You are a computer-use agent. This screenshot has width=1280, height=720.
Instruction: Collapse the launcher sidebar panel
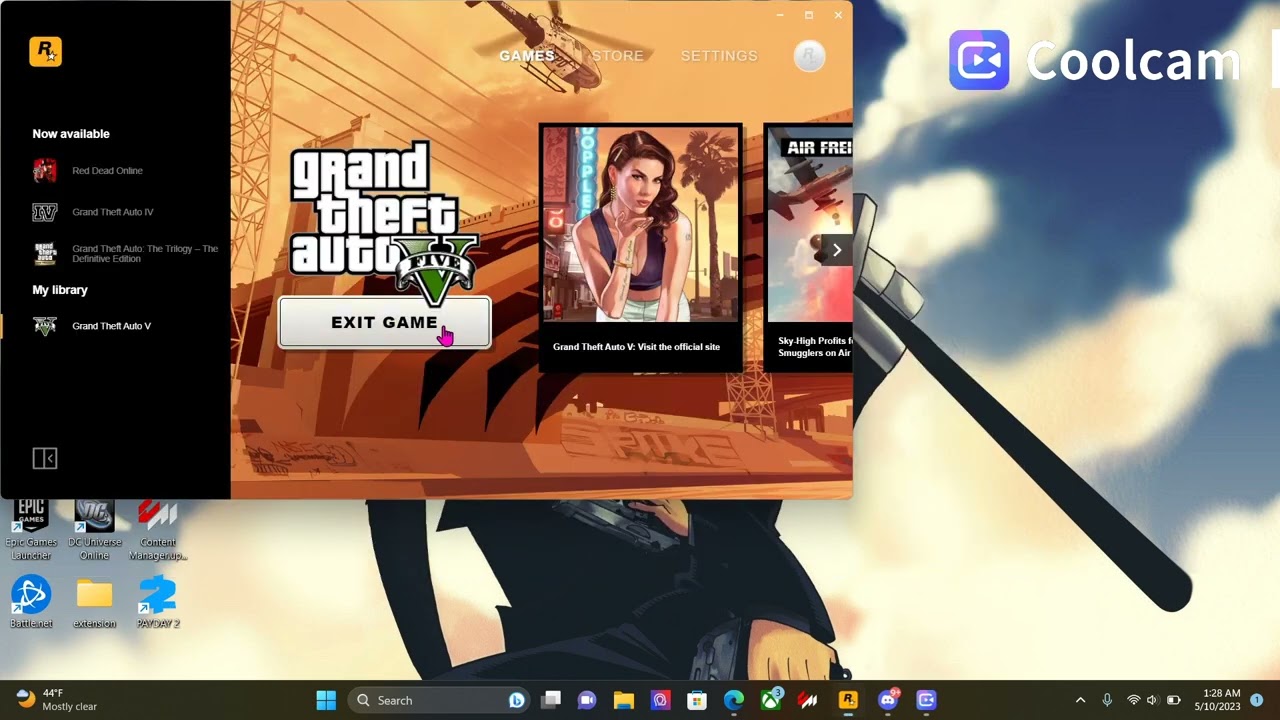[45, 458]
